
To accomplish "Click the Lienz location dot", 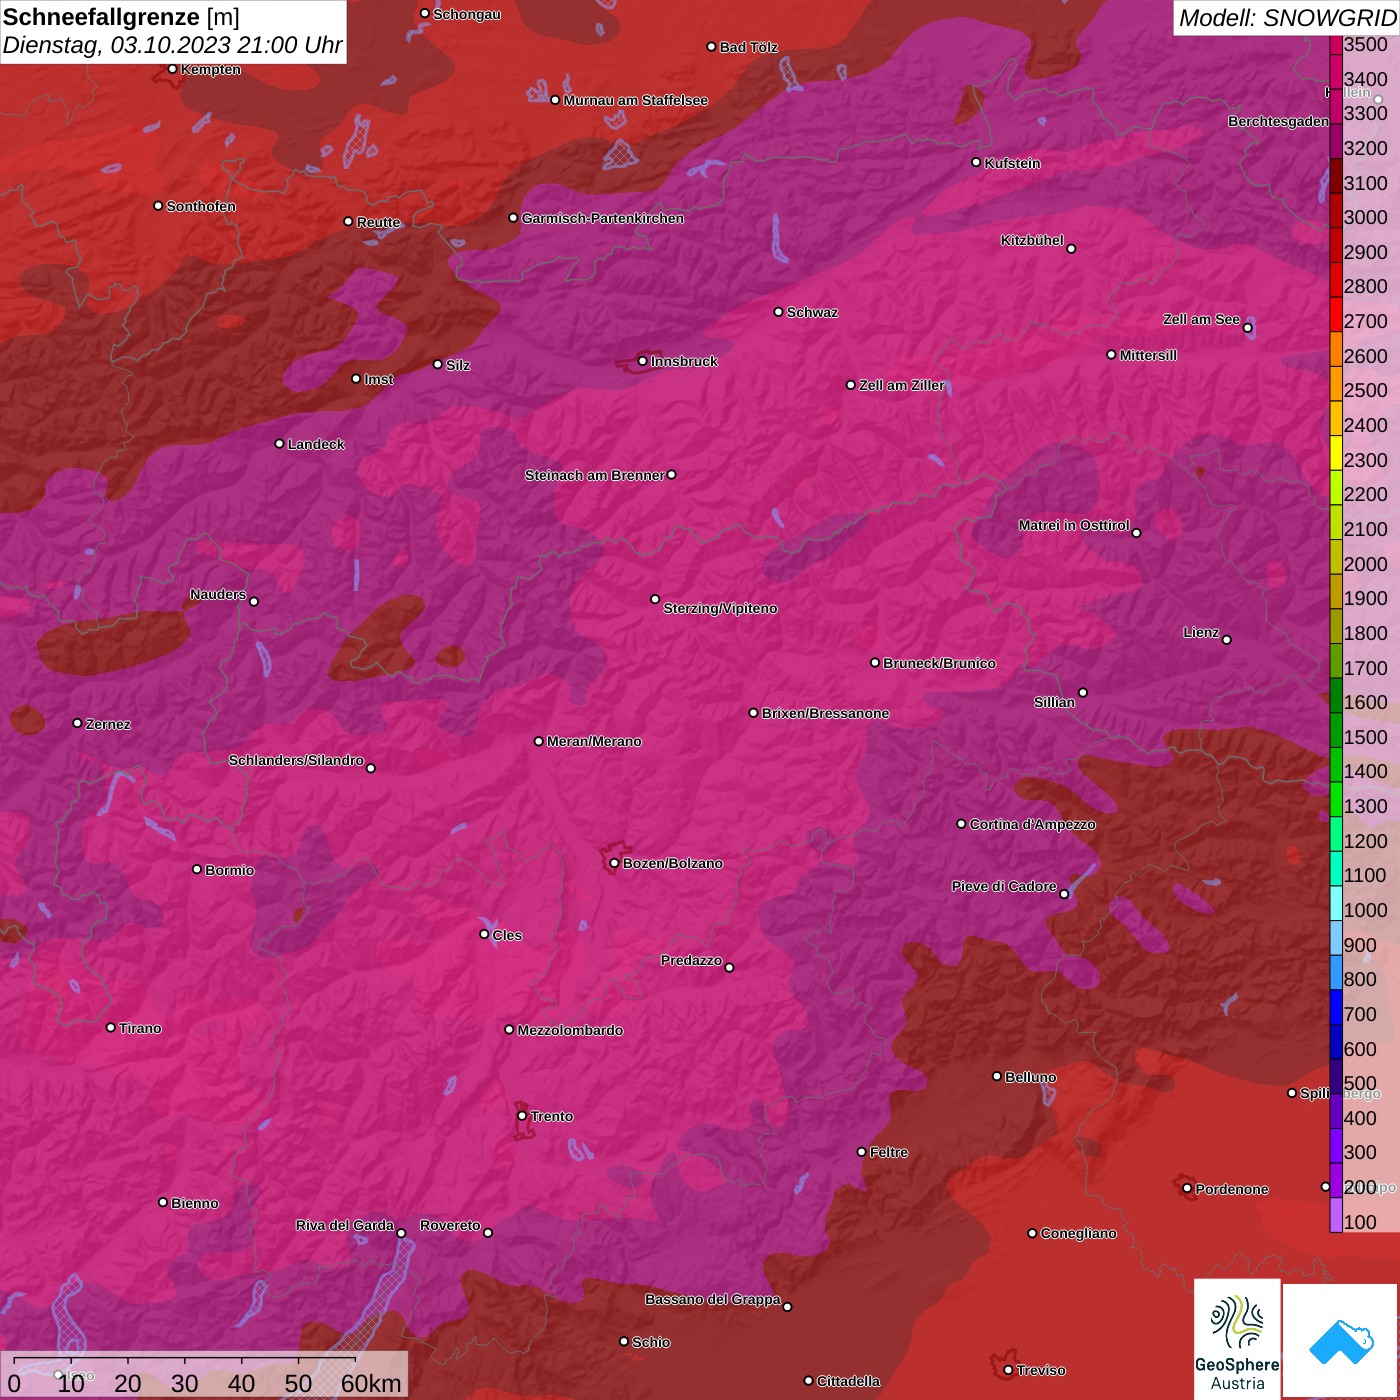I will coord(1227,640).
